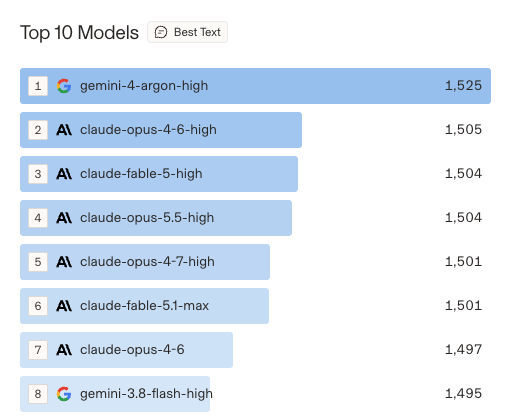Select the gemini-3.8-flash-high model name

146,394
